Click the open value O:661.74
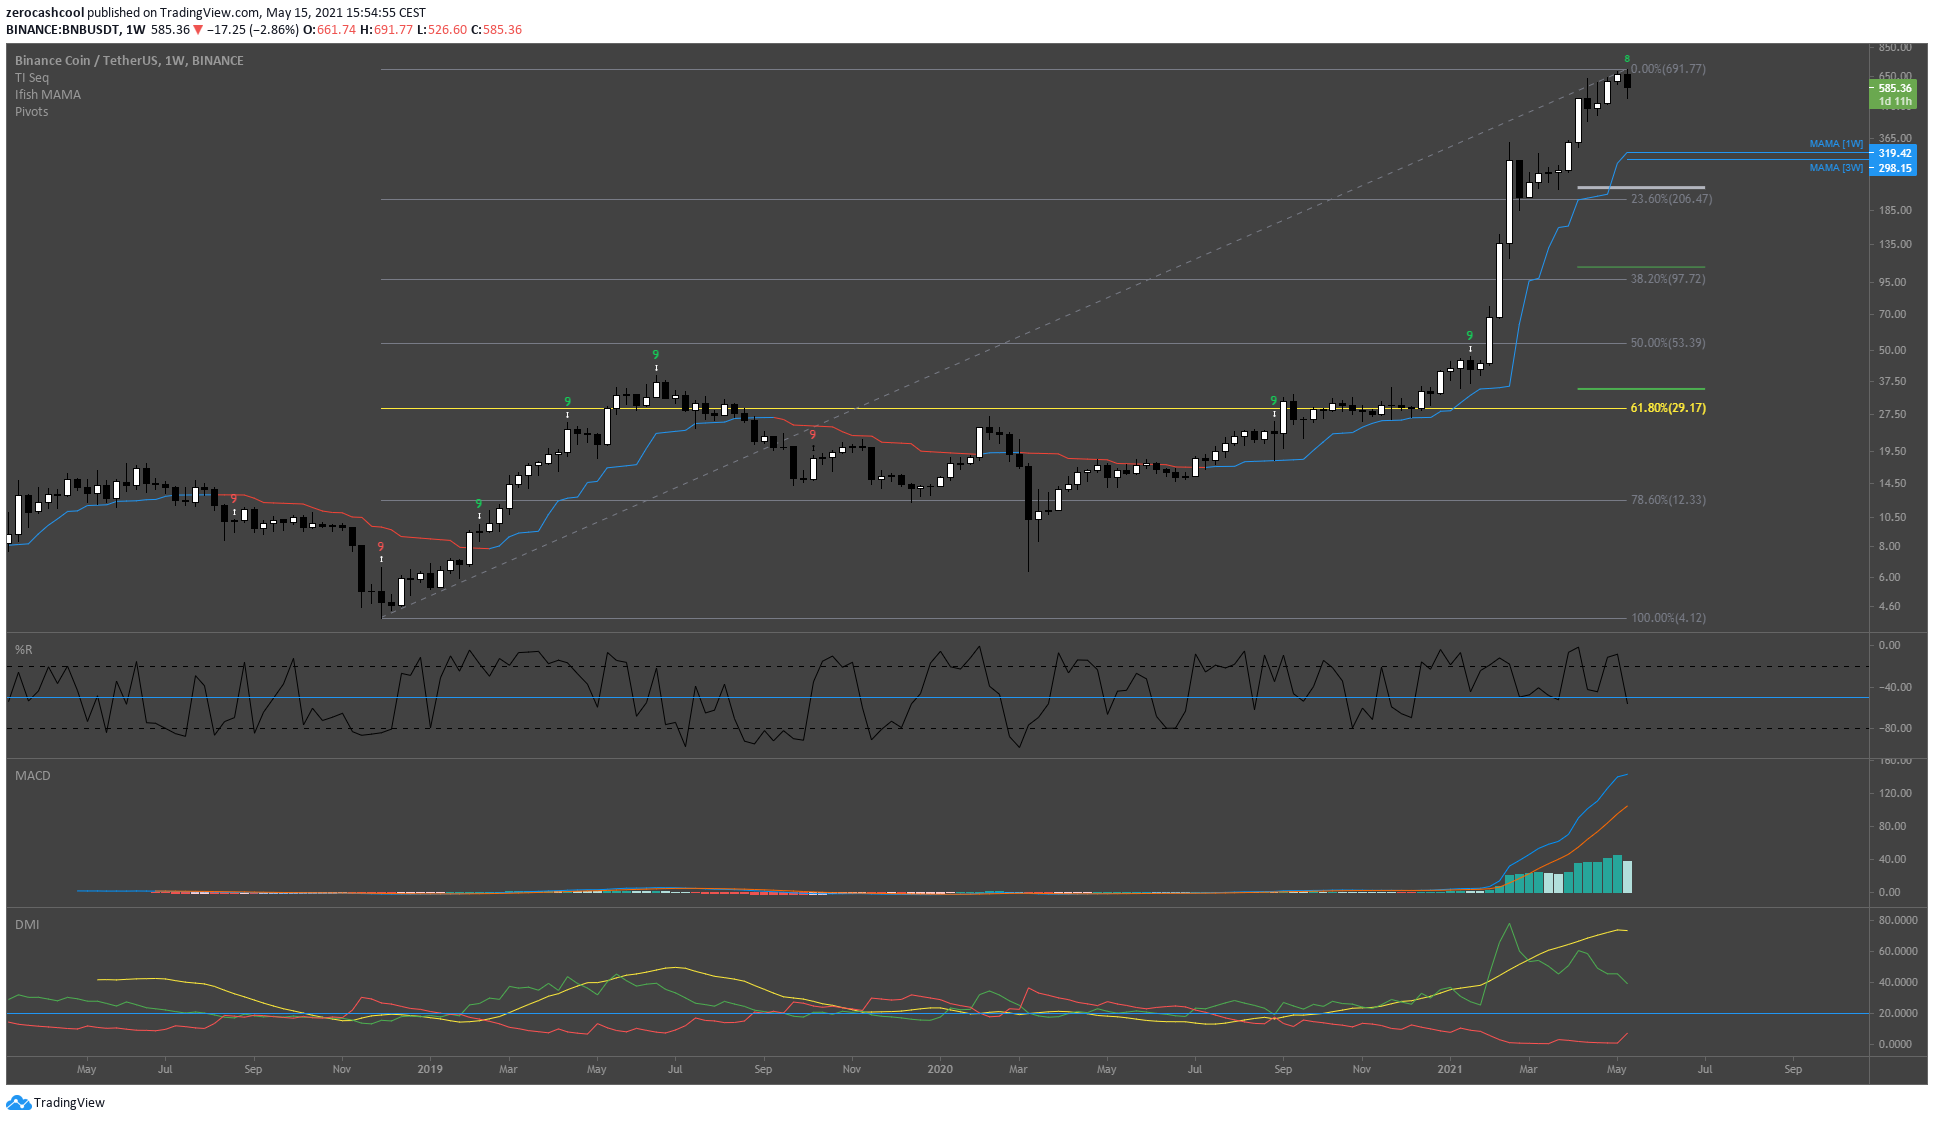This screenshot has width=1934, height=1121. pos(330,30)
